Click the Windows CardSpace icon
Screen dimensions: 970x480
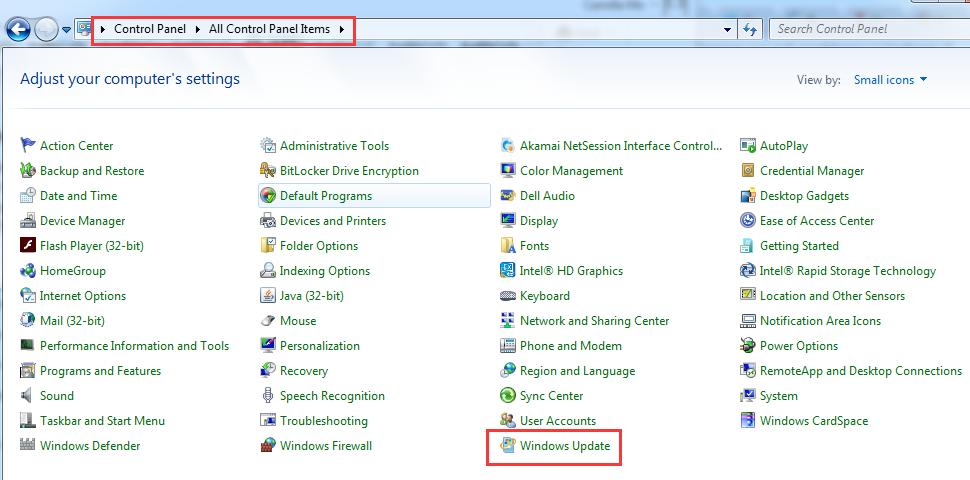[748, 421]
